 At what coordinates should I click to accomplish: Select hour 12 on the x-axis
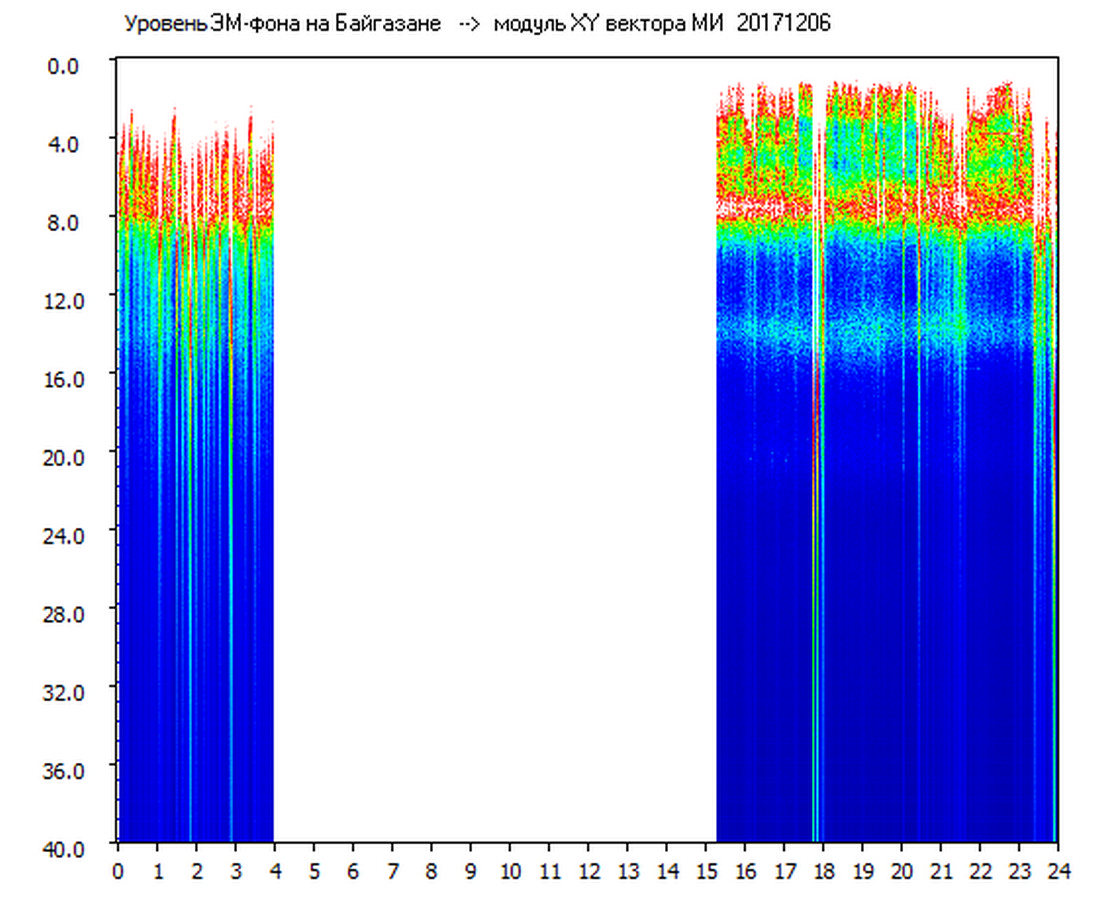coord(588,871)
